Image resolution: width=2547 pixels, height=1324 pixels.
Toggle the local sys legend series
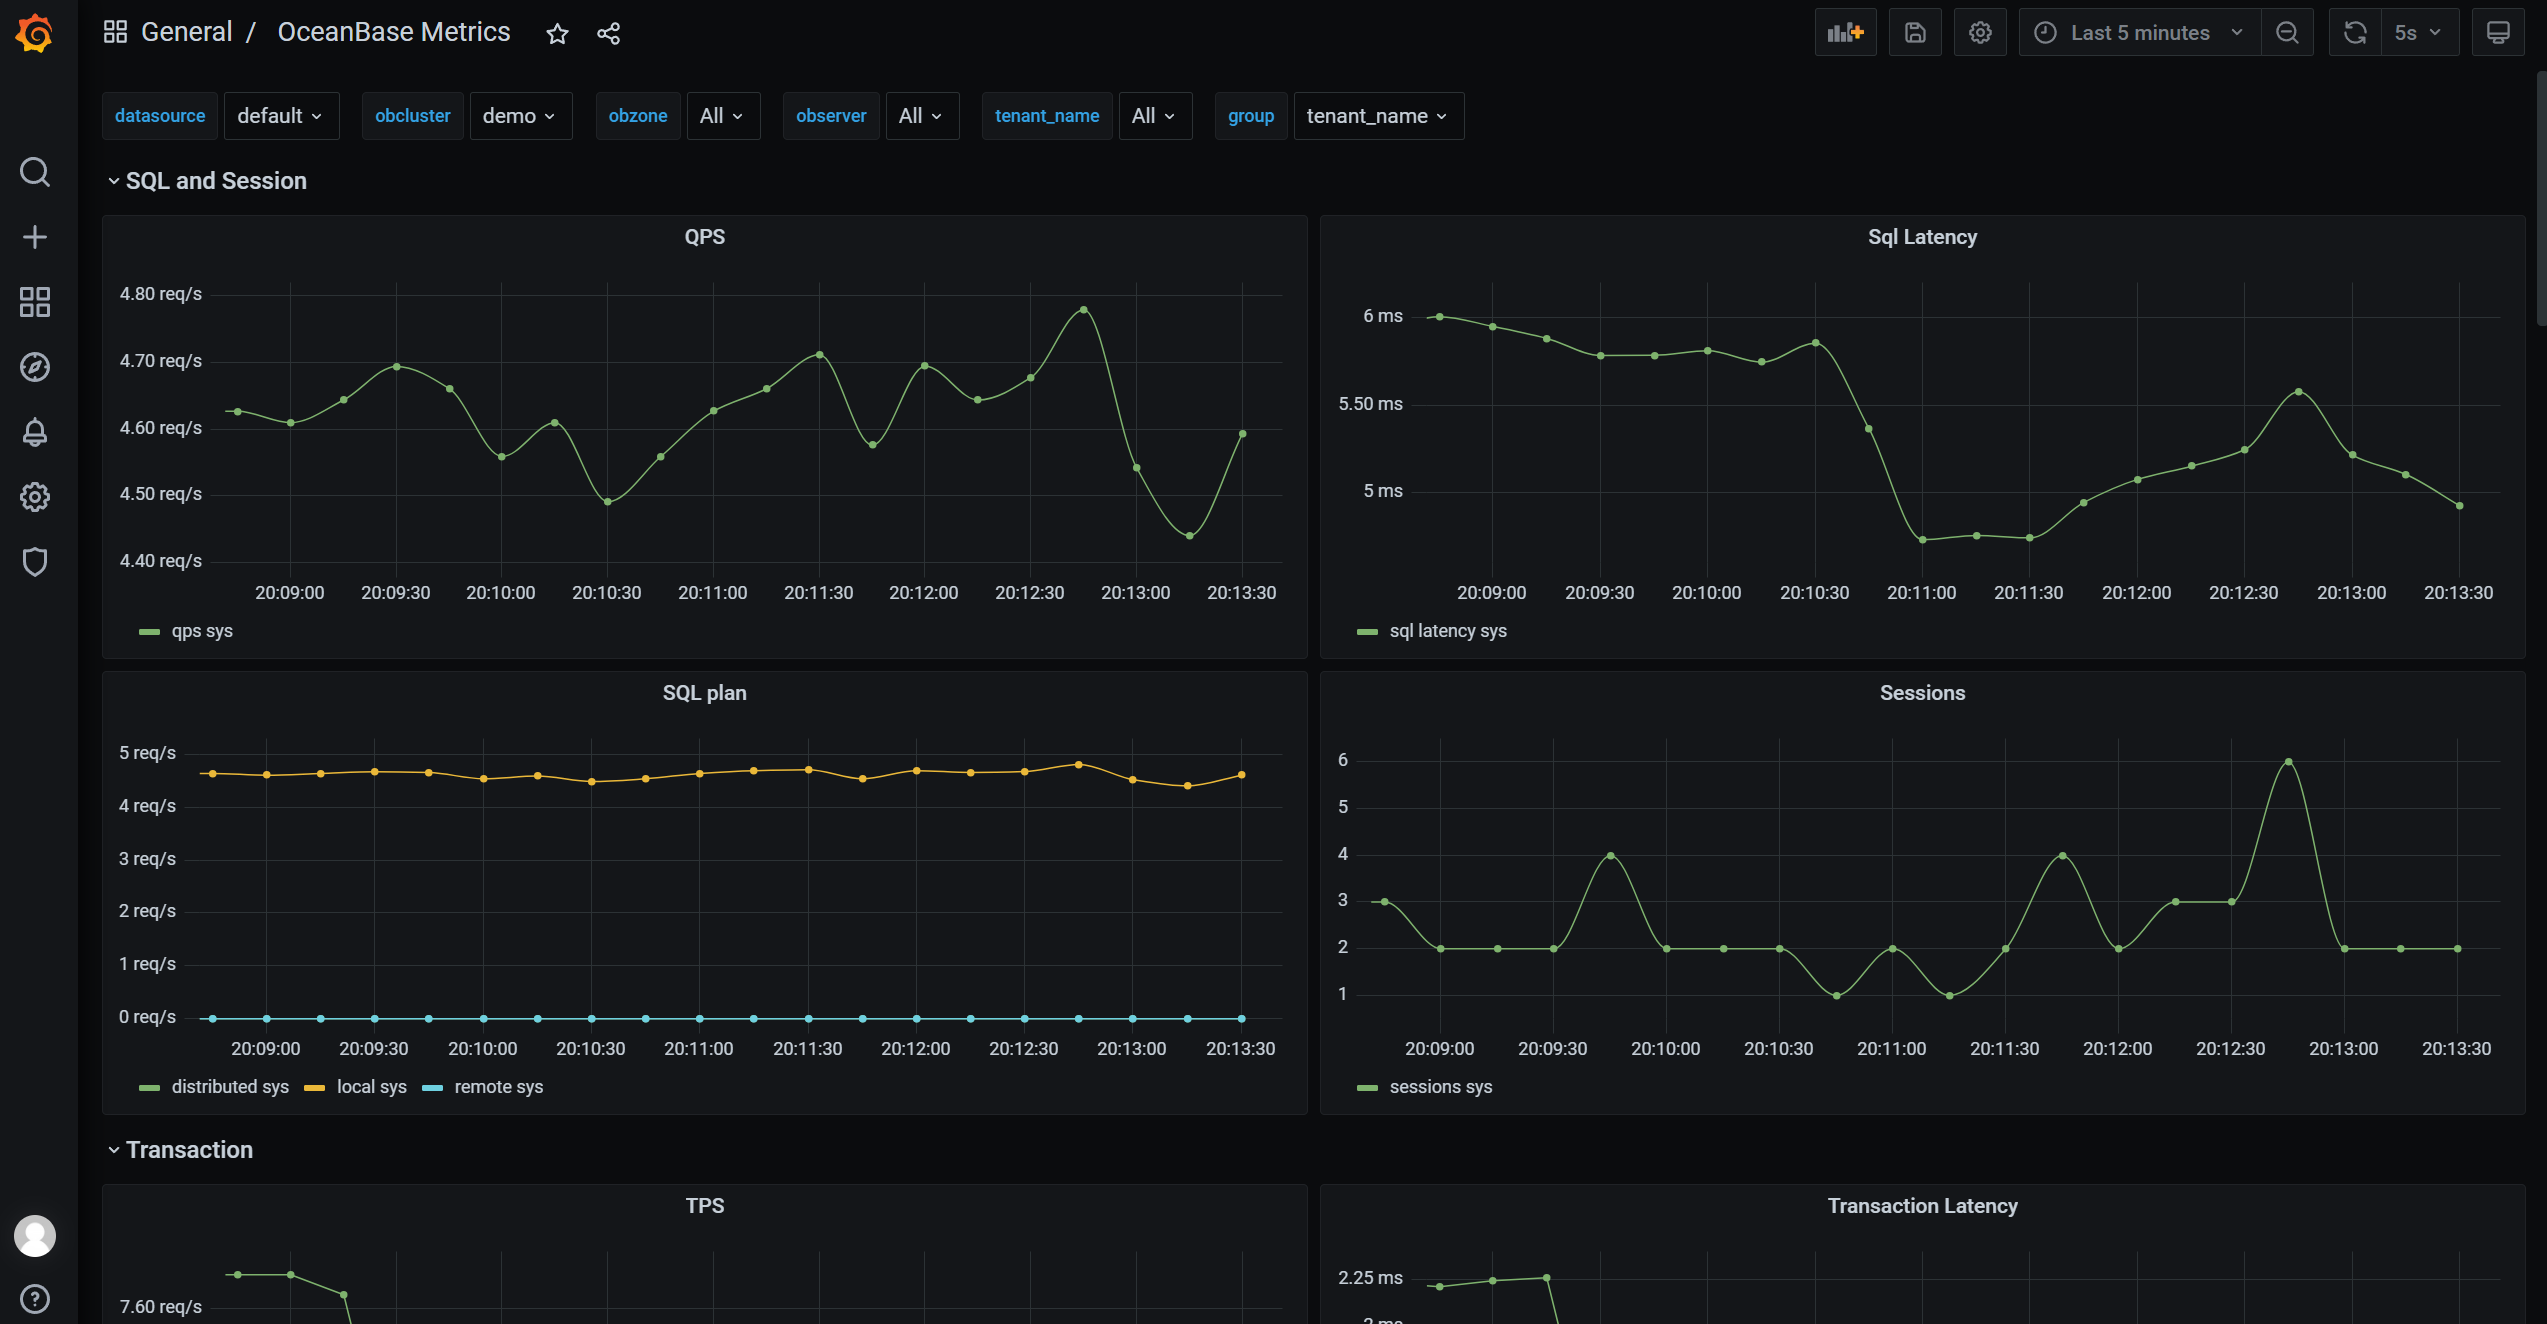point(371,1087)
